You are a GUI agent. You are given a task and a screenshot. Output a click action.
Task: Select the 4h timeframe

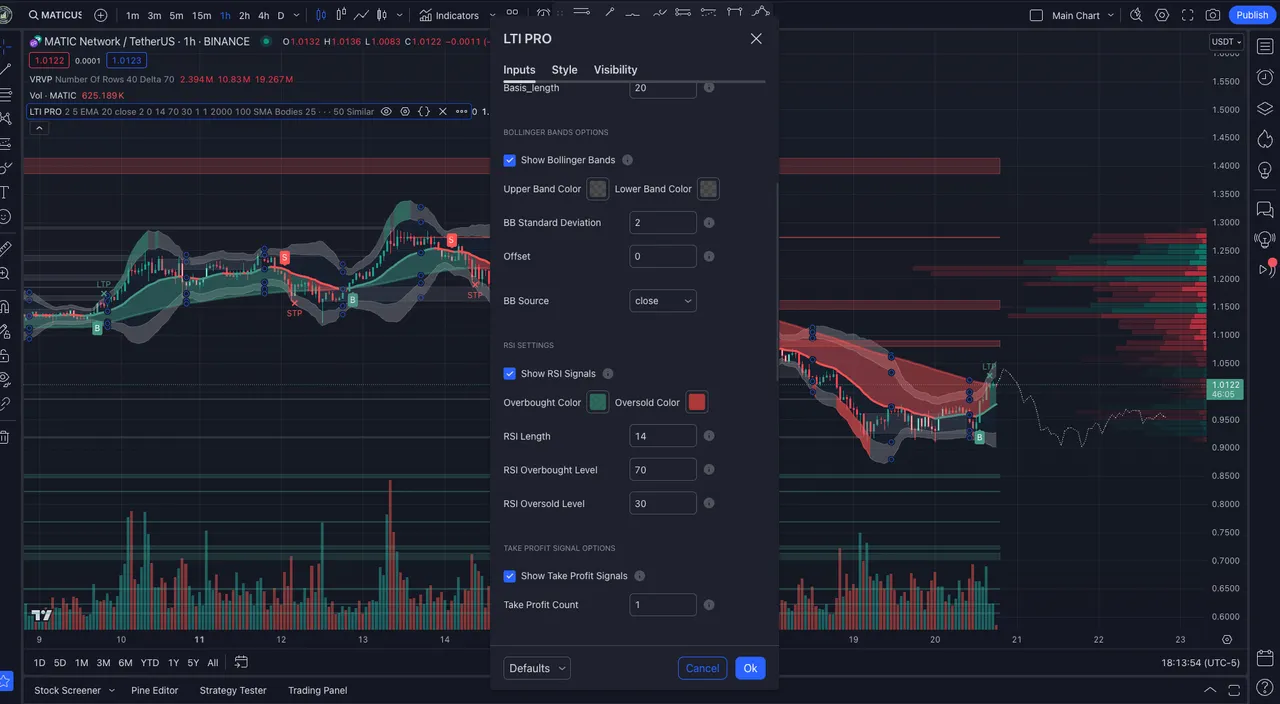[x=263, y=15]
